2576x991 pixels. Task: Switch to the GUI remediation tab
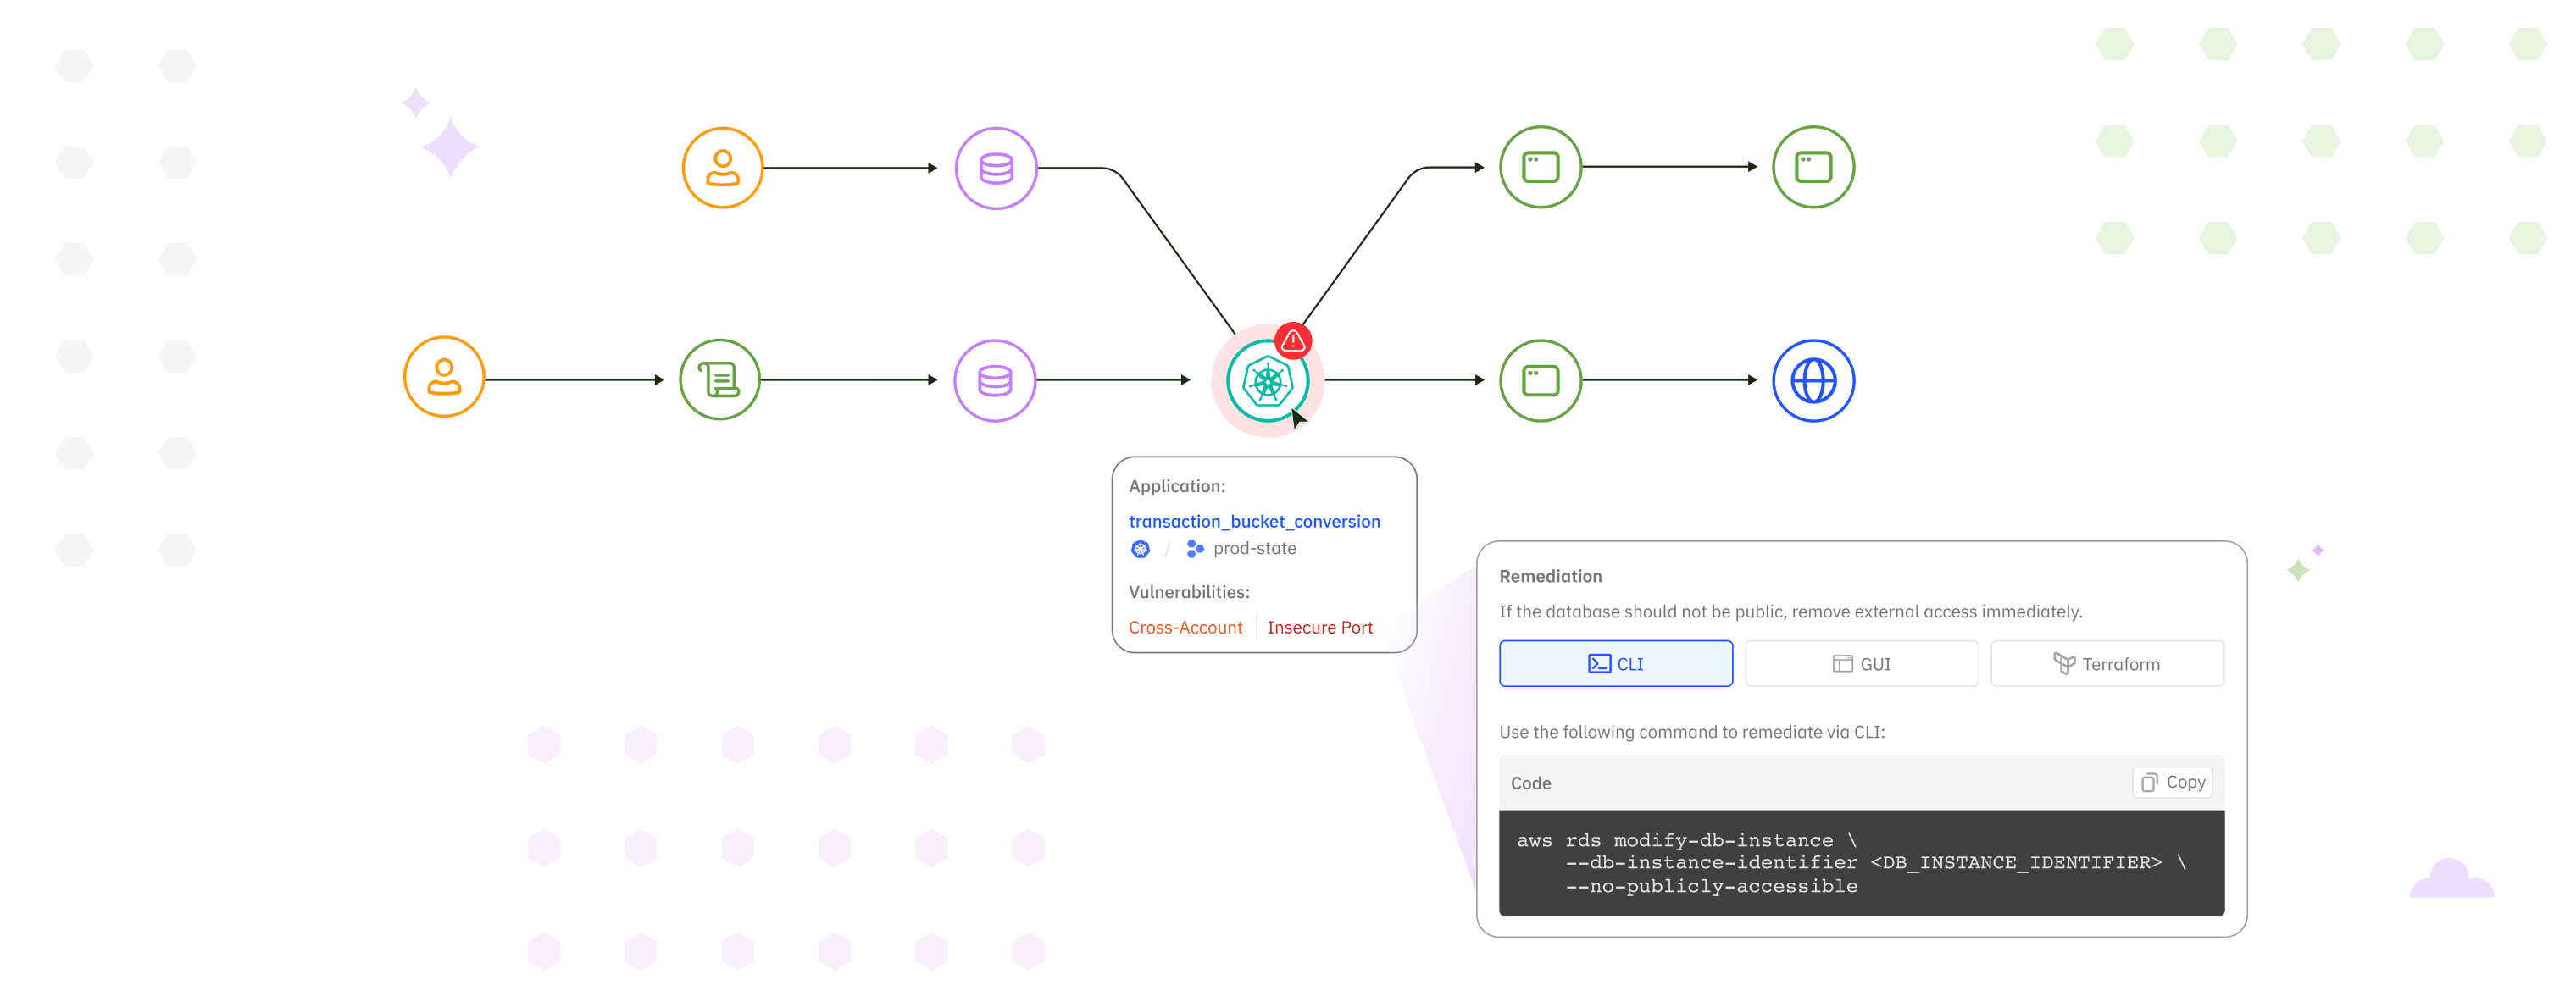pos(1860,664)
